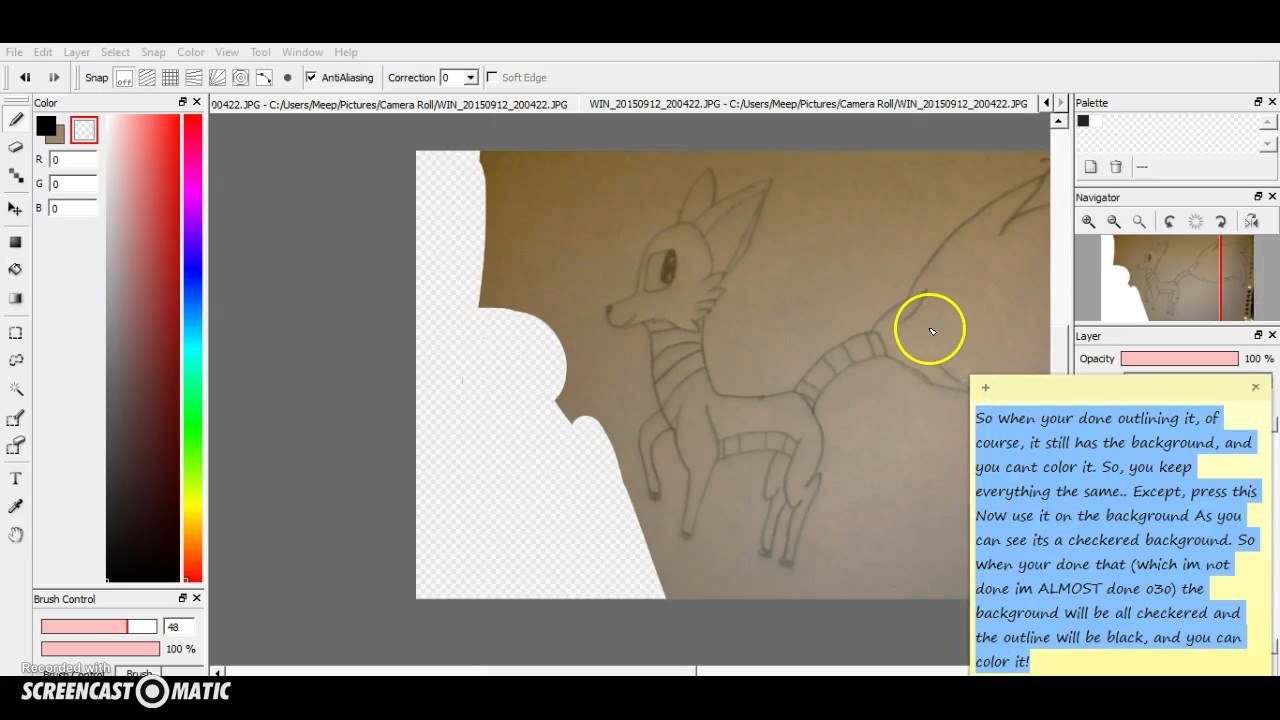The image size is (1280, 720).
Task: Open the Edit menu
Action: coord(43,52)
